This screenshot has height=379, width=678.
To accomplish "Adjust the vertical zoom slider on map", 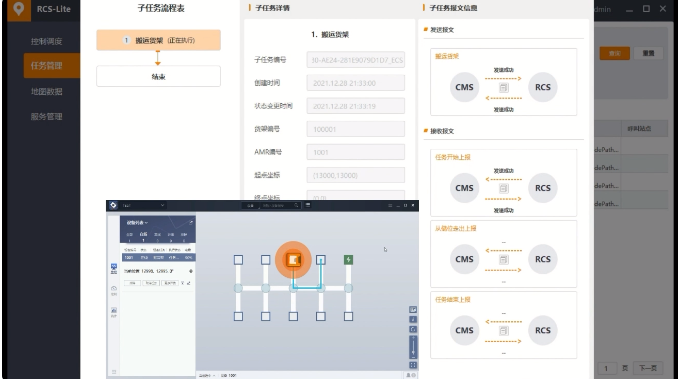I will click(413, 346).
